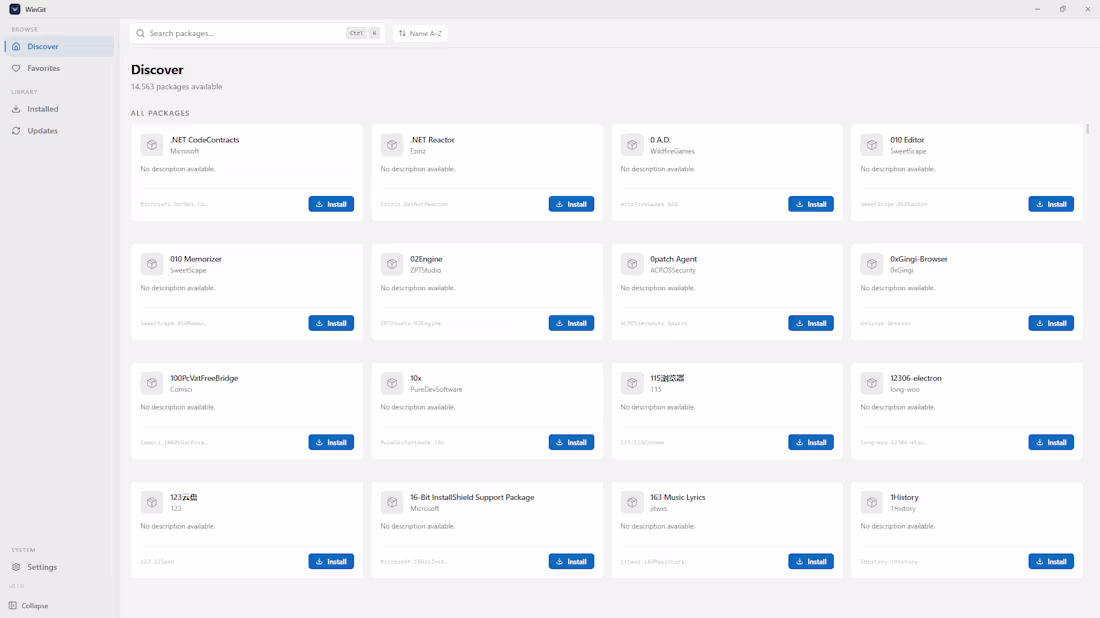Open 010 Editor package title
This screenshot has width=1100, height=618.
[x=907, y=140]
